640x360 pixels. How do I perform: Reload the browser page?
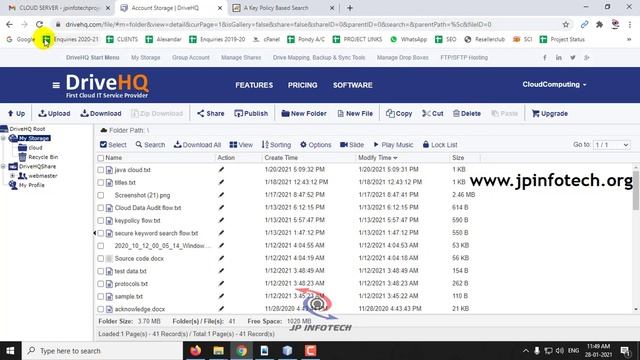[39, 24]
